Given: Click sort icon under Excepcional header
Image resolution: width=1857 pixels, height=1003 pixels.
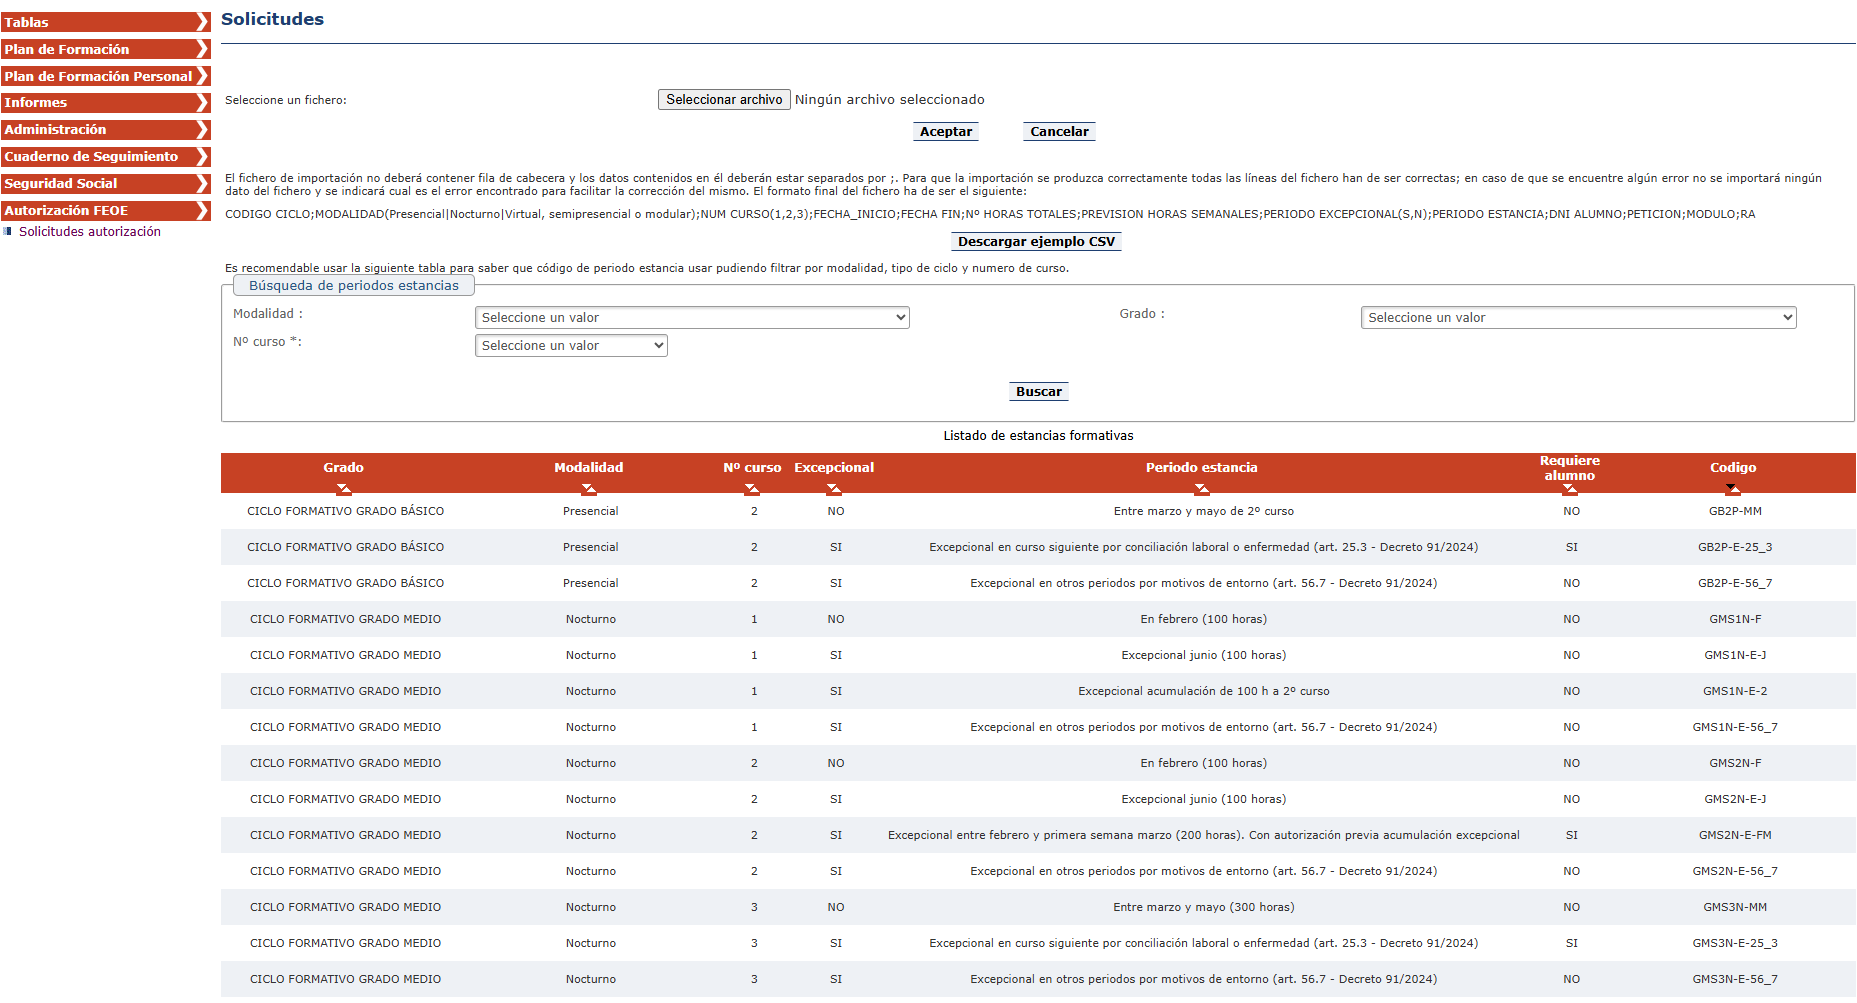Looking at the screenshot, I should click(x=834, y=489).
